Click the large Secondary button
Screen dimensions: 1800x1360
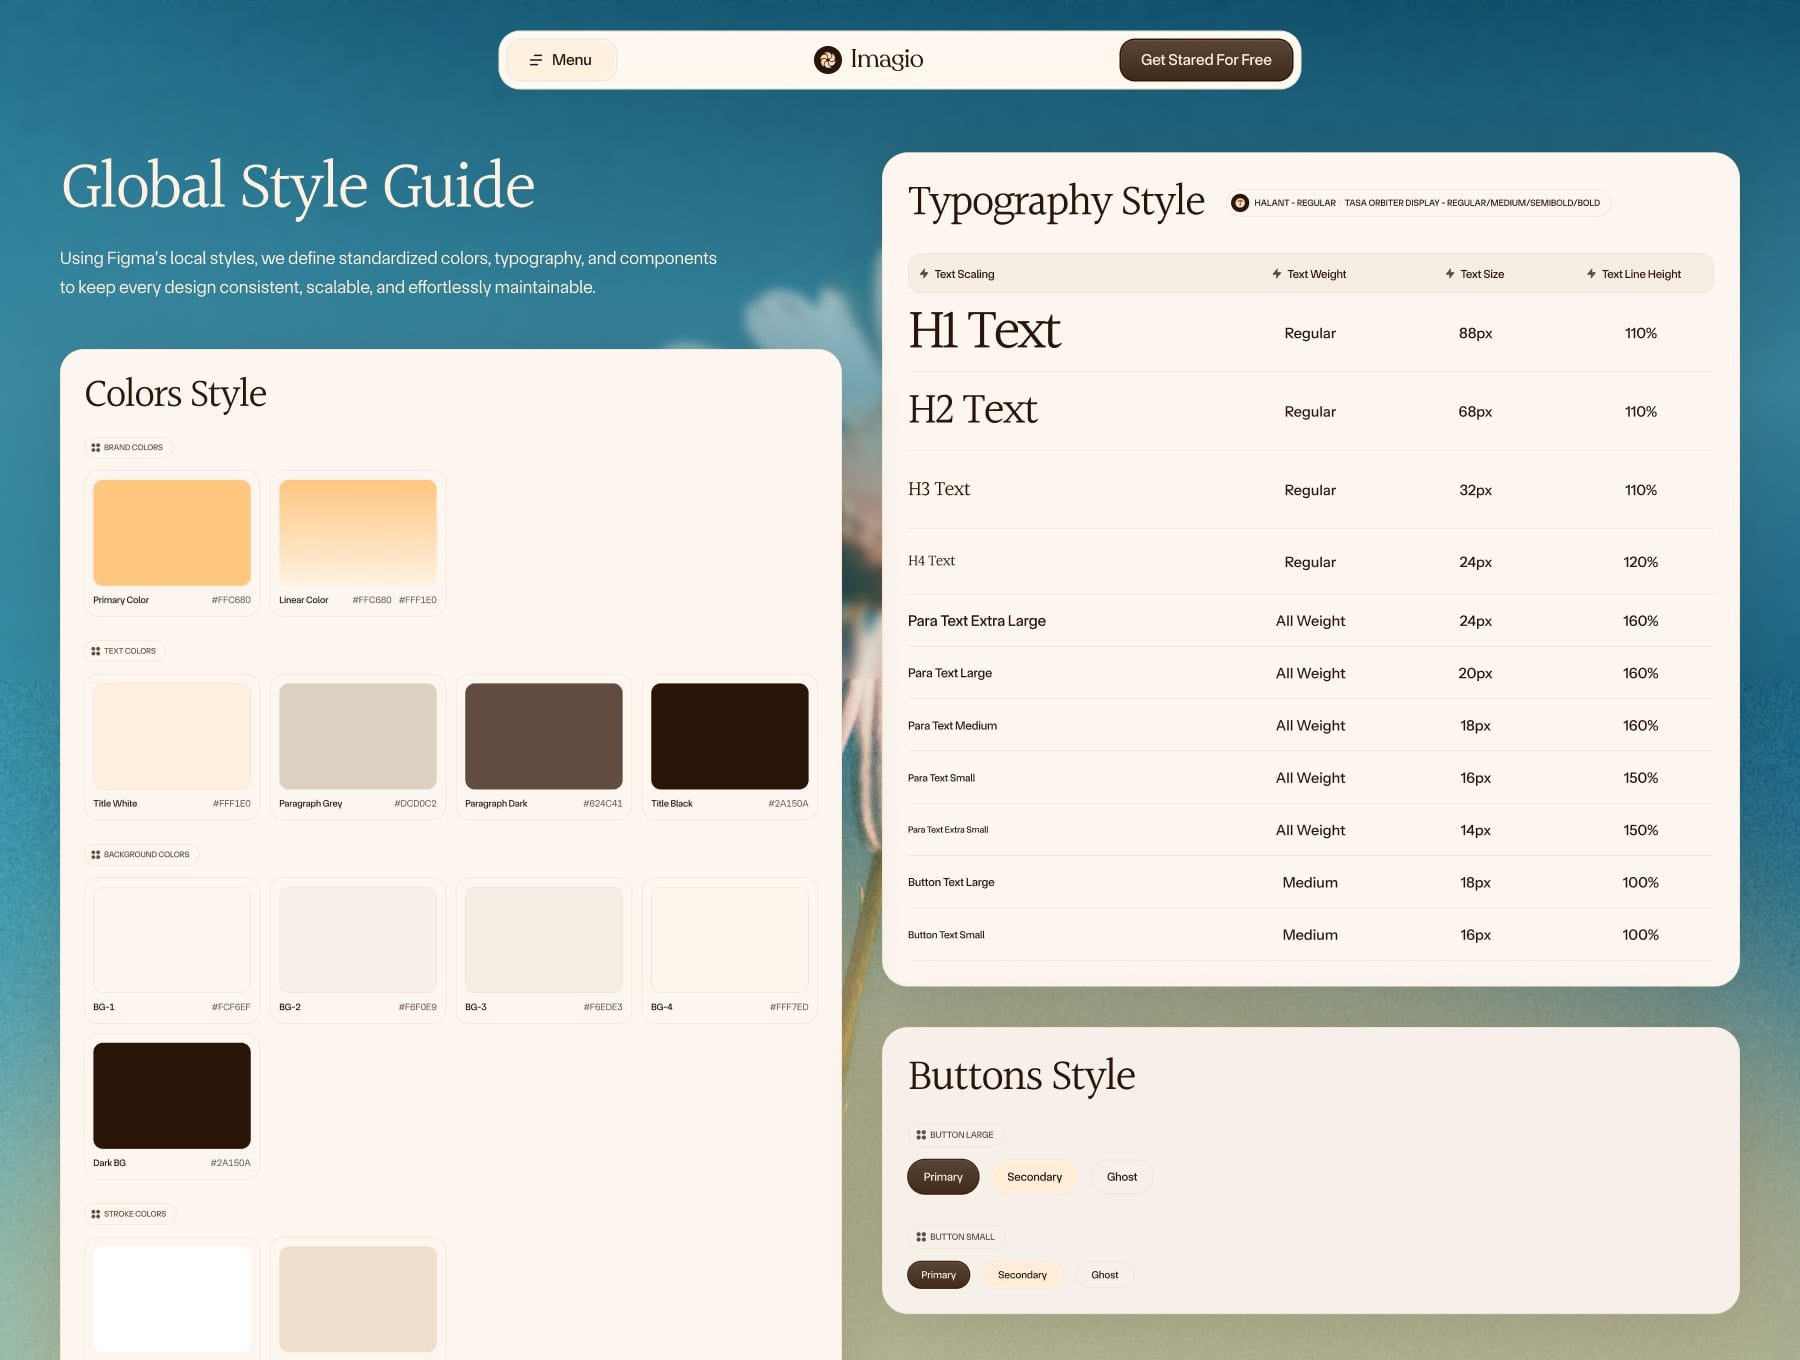[1034, 1177]
